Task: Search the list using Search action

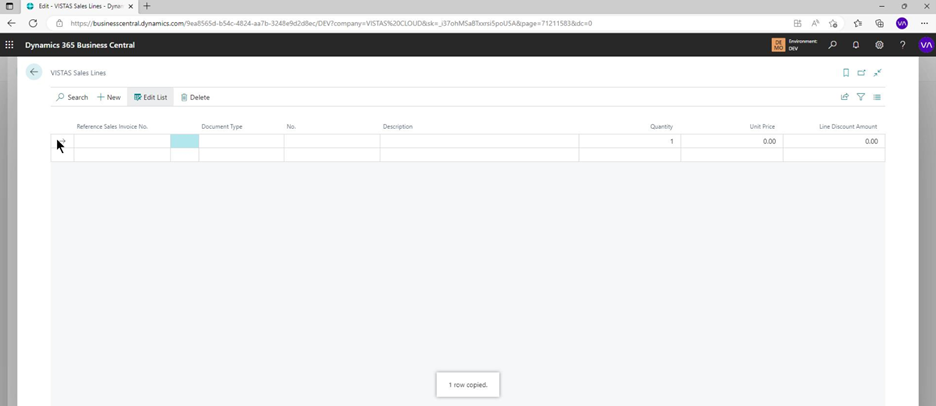Action: pyautogui.click(x=72, y=97)
